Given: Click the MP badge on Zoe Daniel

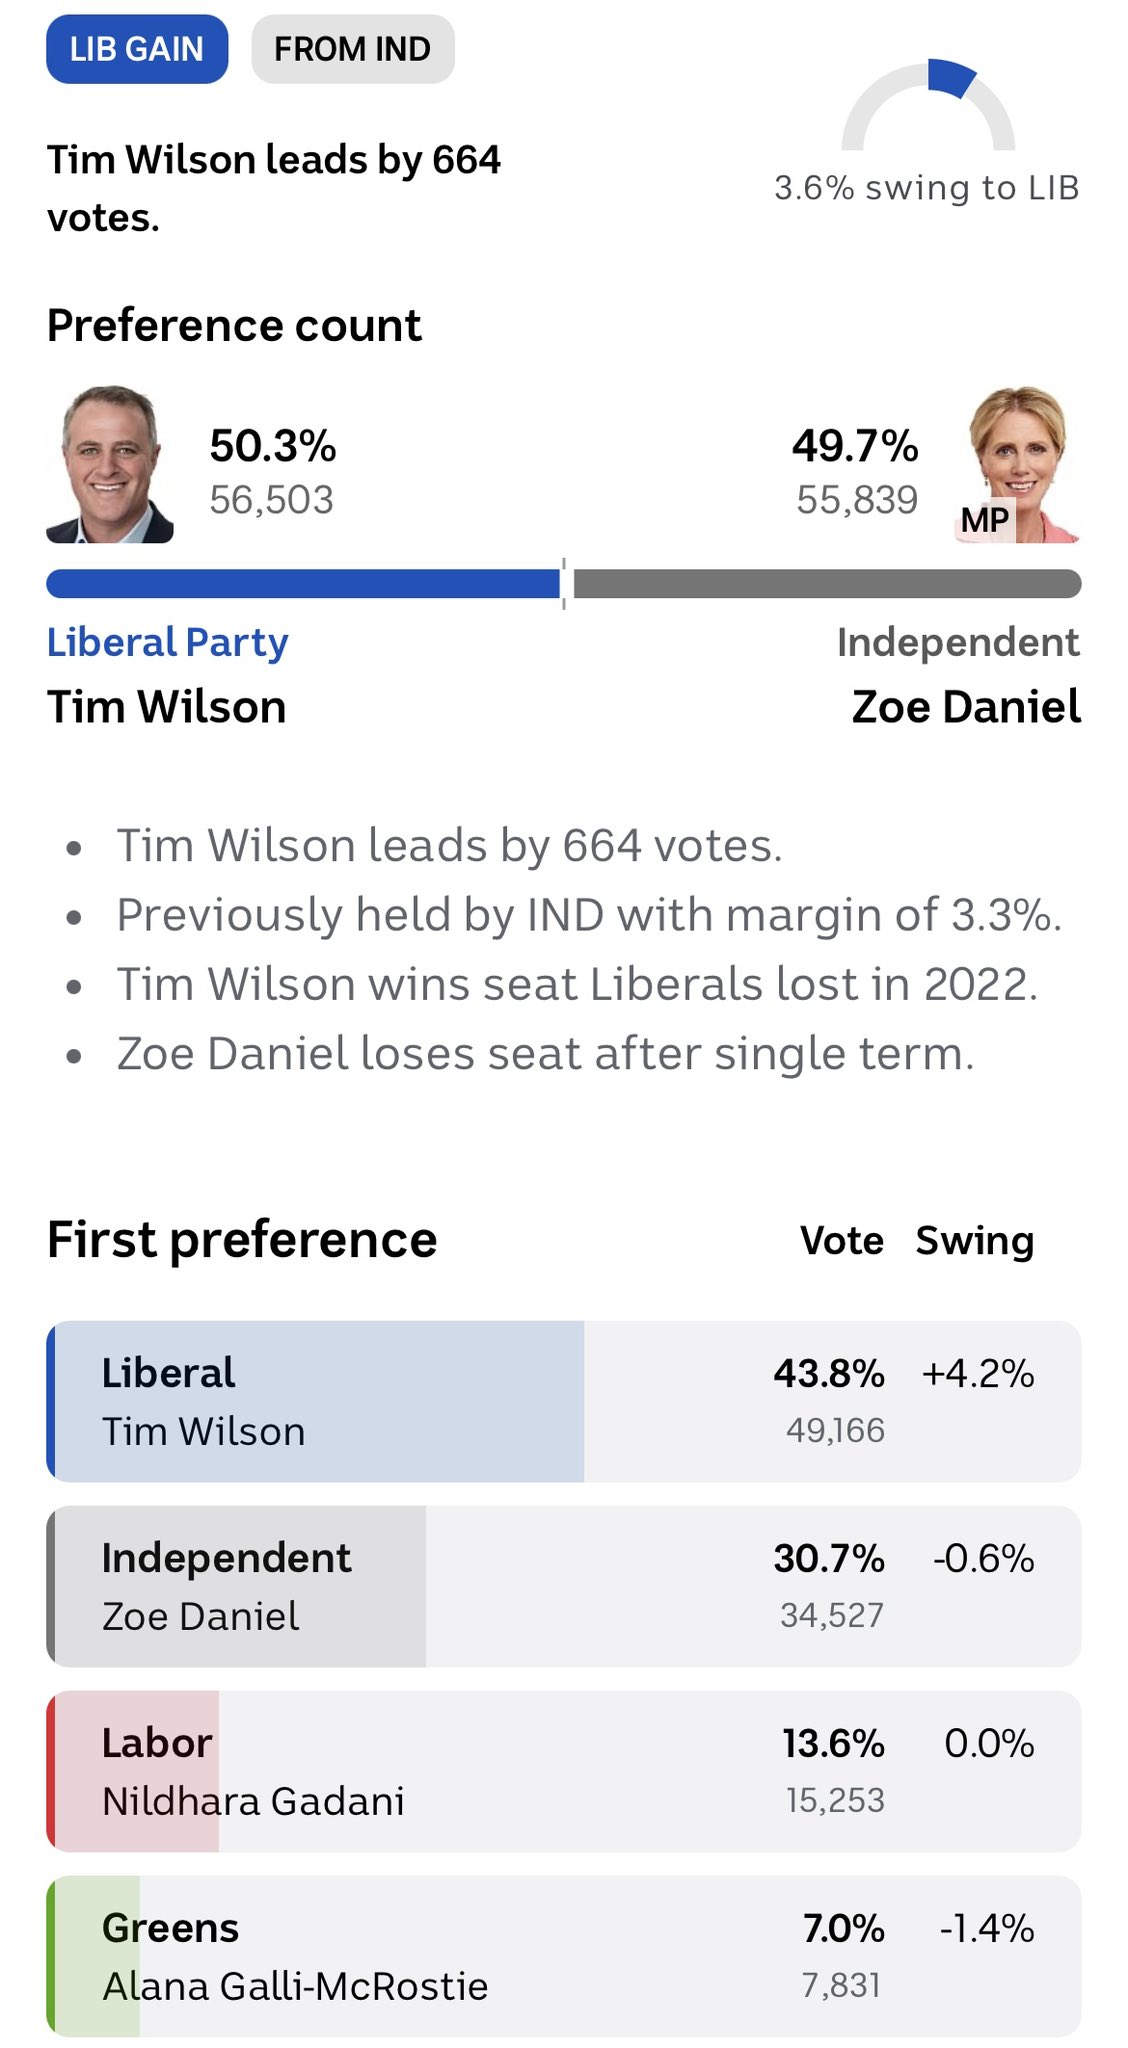Looking at the screenshot, I should (x=985, y=520).
